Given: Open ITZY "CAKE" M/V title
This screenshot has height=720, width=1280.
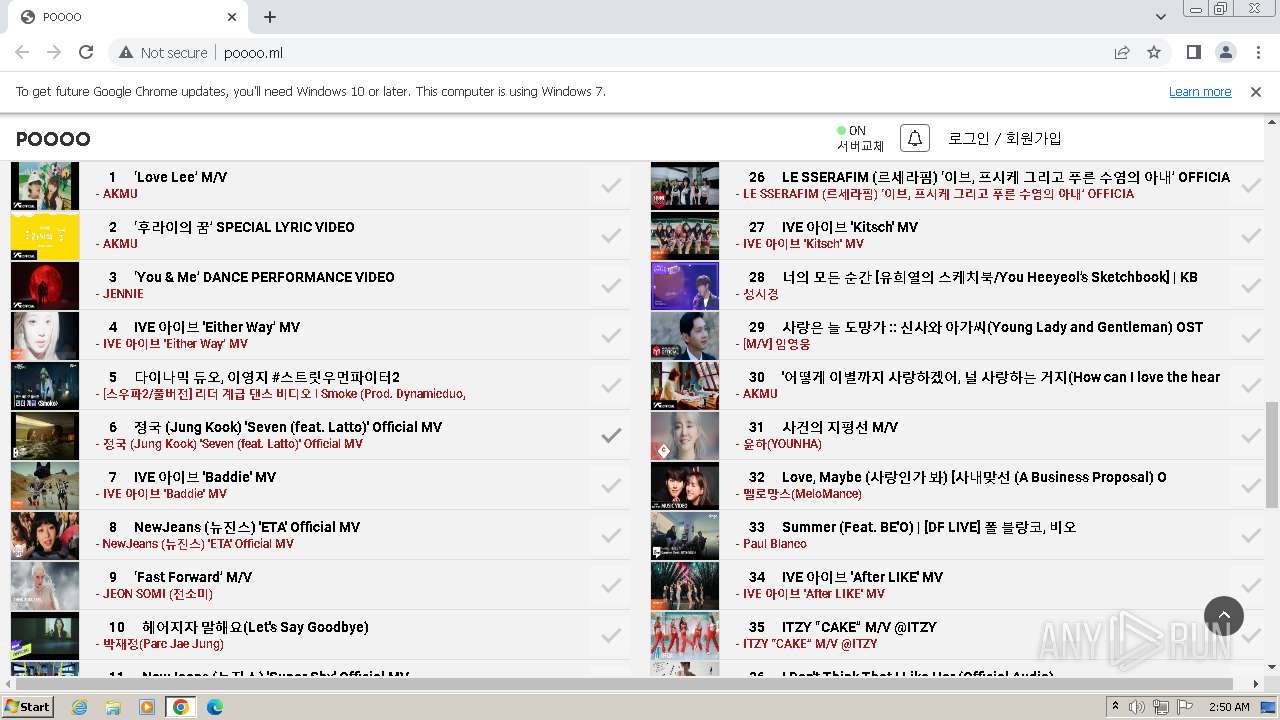Looking at the screenshot, I should [x=859, y=627].
